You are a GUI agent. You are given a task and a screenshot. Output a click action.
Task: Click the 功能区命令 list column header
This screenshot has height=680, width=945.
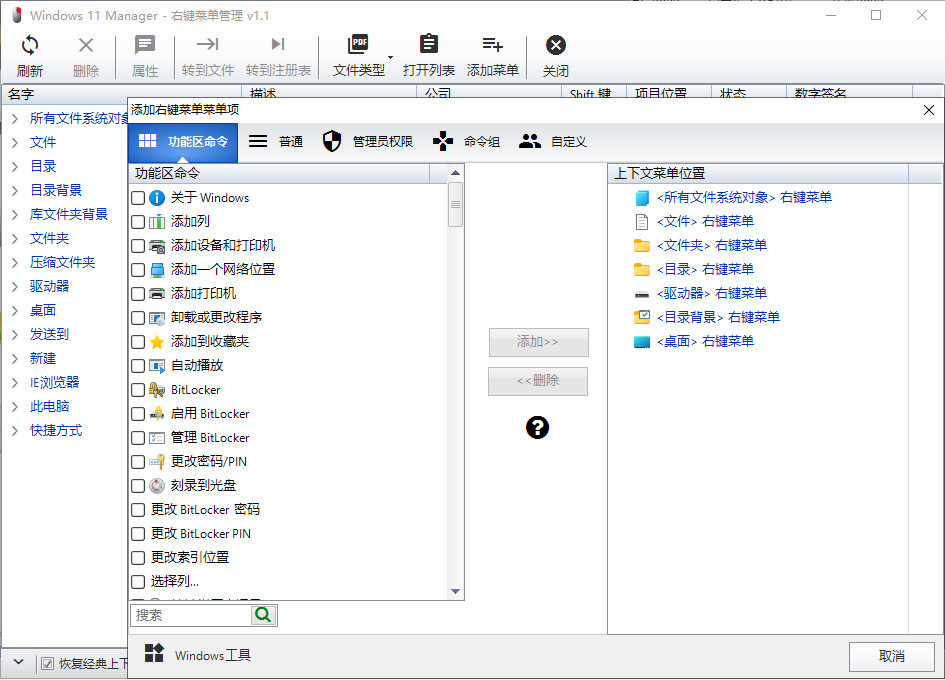(x=280, y=174)
